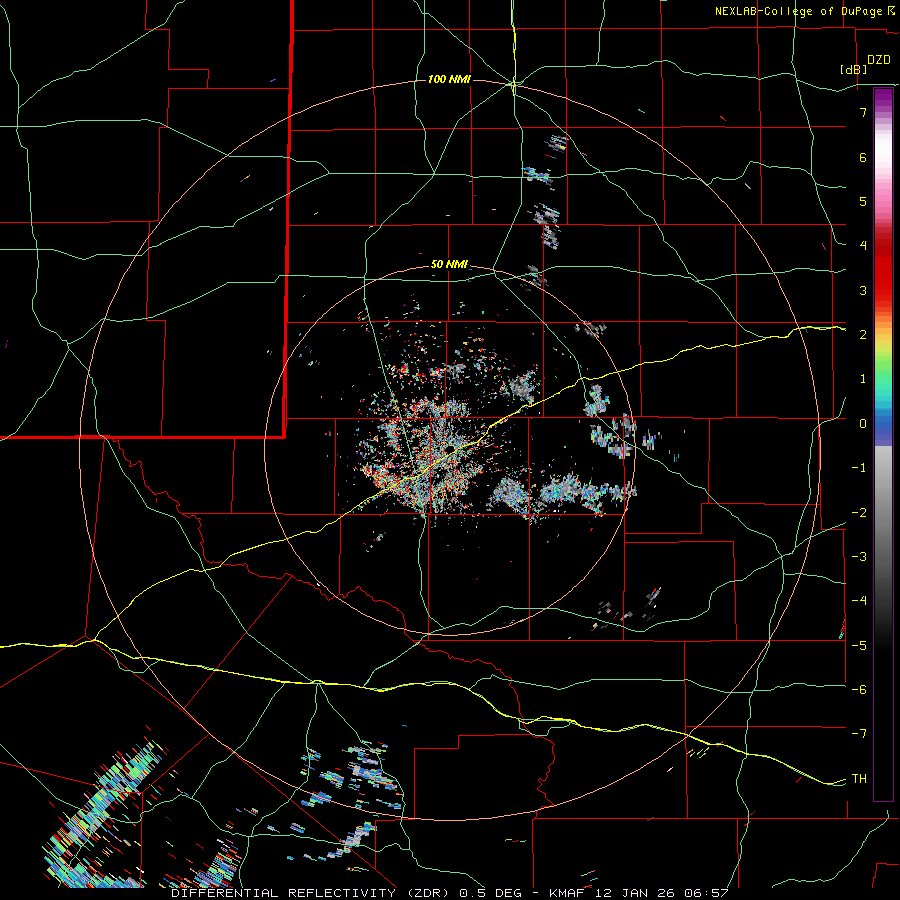Click the KMAF radar site center dot
The image size is (900, 900).
449,448
